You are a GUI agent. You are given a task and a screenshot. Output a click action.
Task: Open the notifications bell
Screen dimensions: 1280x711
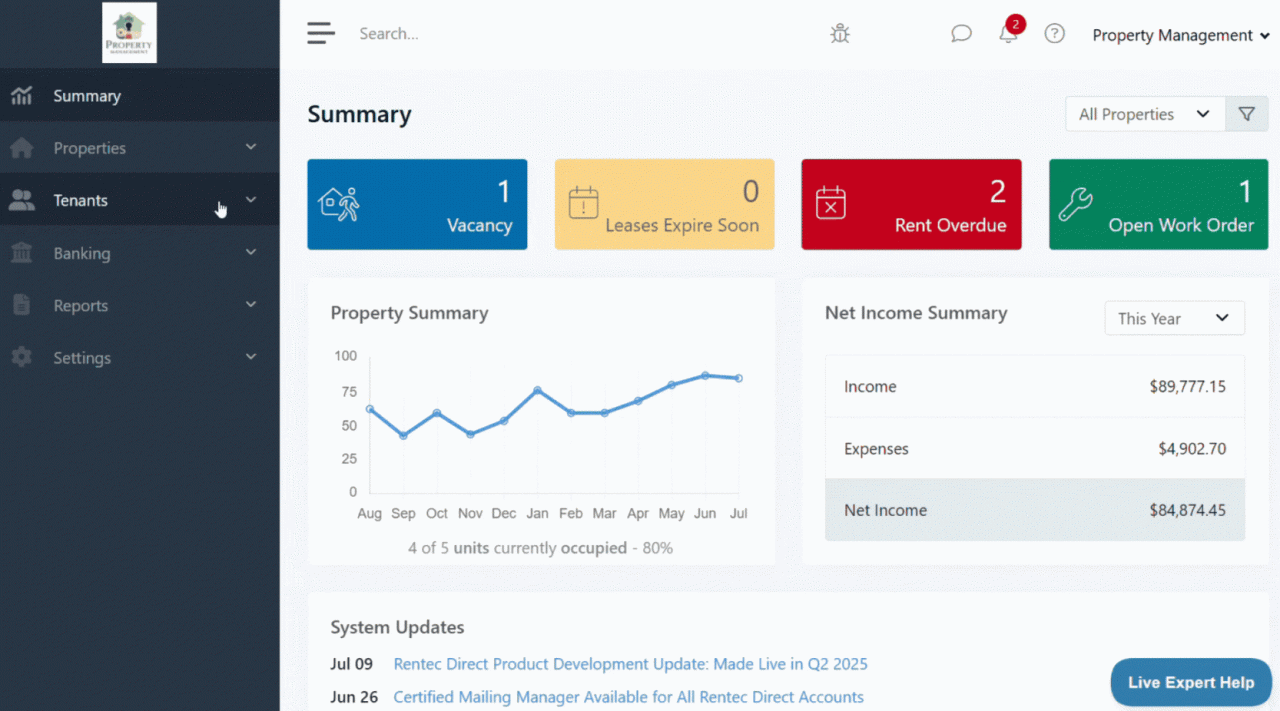tap(1008, 34)
